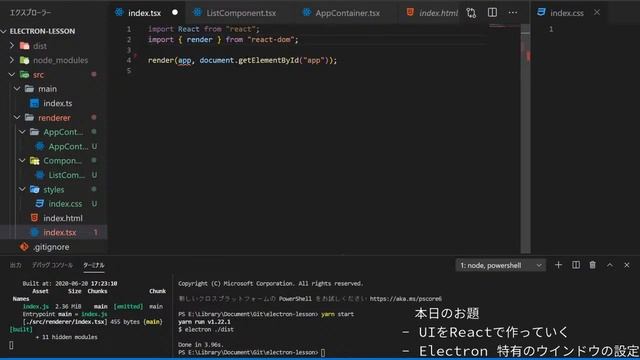The image size is (640, 360).
Task: Click the open changes compare icon
Action: [471, 13]
